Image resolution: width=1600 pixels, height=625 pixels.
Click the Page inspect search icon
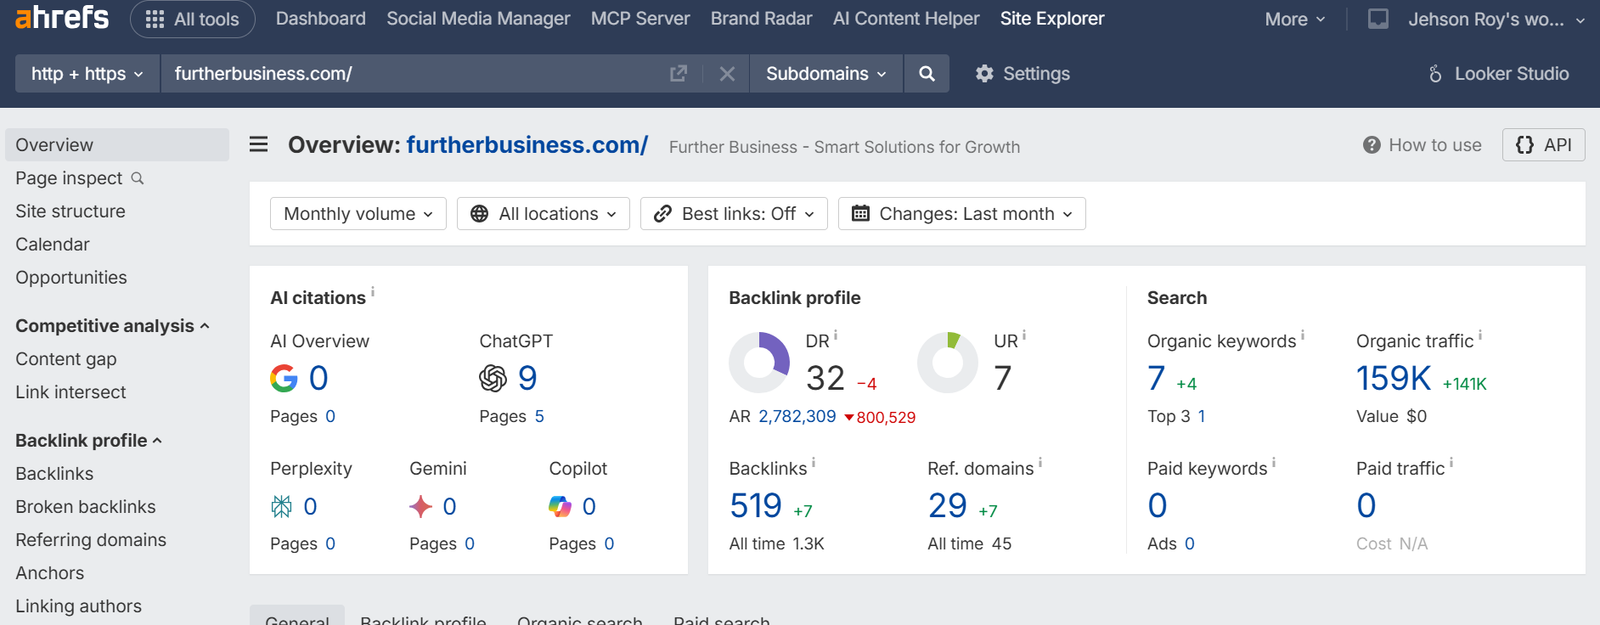[x=138, y=178]
